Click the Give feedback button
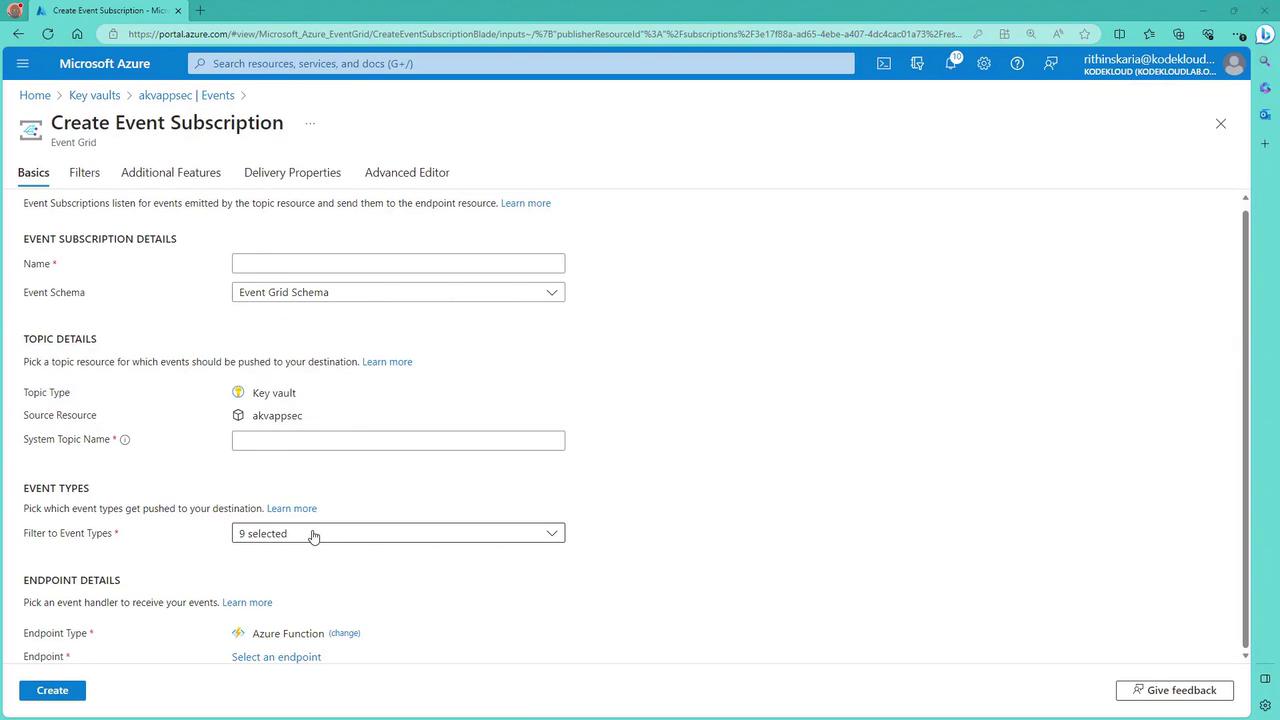Screen dimensions: 1280x720 click(x=1174, y=690)
